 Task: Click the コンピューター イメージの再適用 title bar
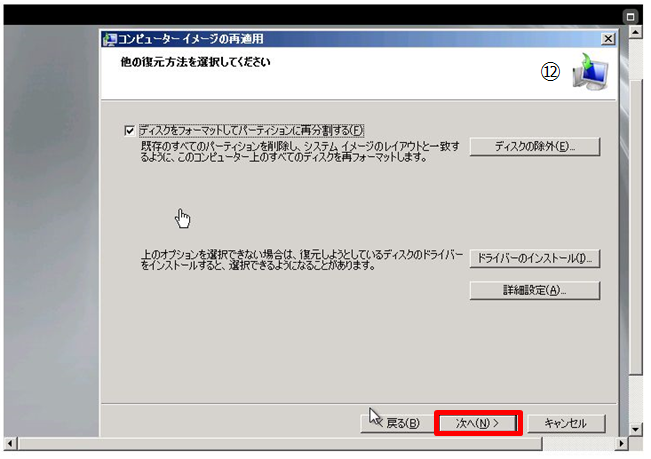click(x=350, y=38)
